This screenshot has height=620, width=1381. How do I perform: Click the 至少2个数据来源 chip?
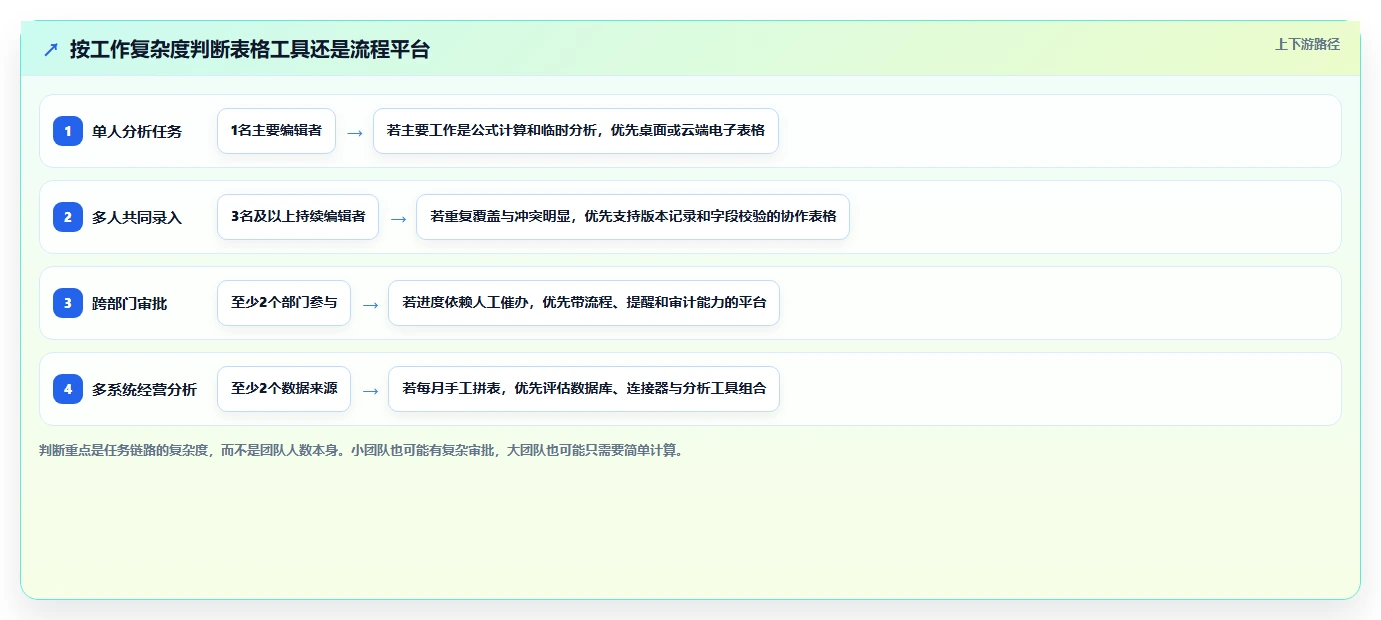(x=284, y=389)
